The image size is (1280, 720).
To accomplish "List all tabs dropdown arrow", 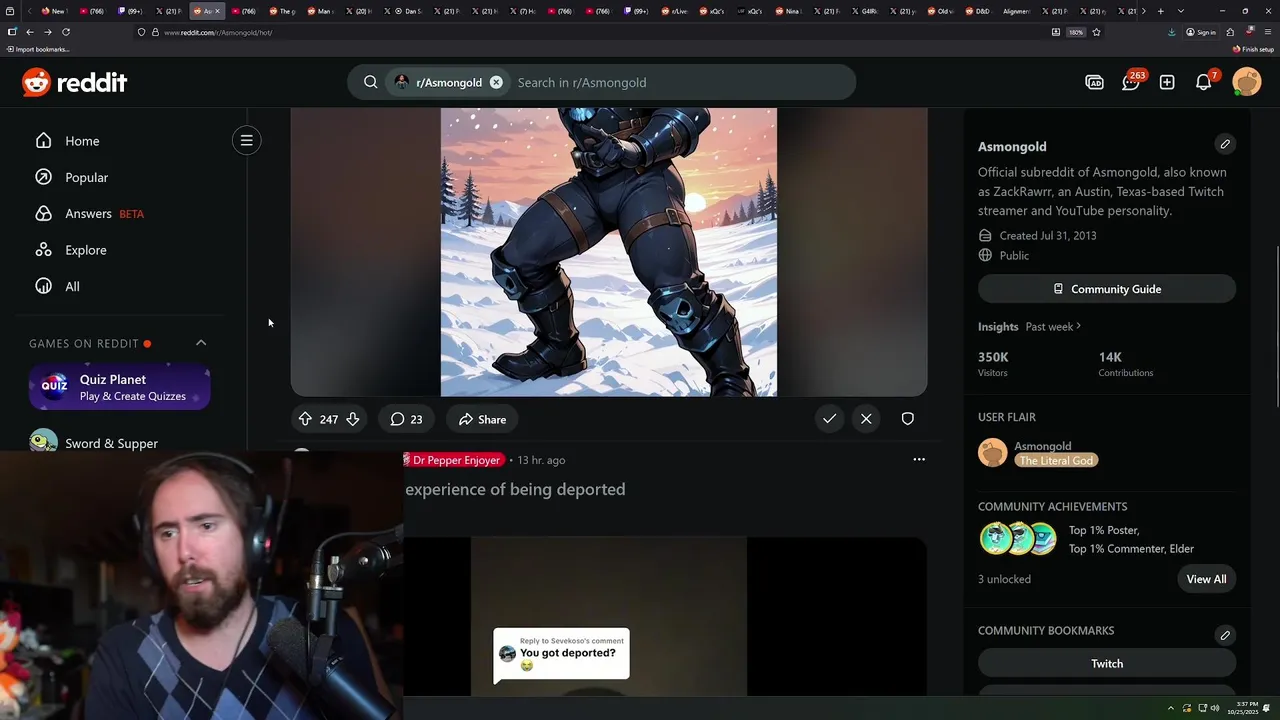I will (1181, 11).
